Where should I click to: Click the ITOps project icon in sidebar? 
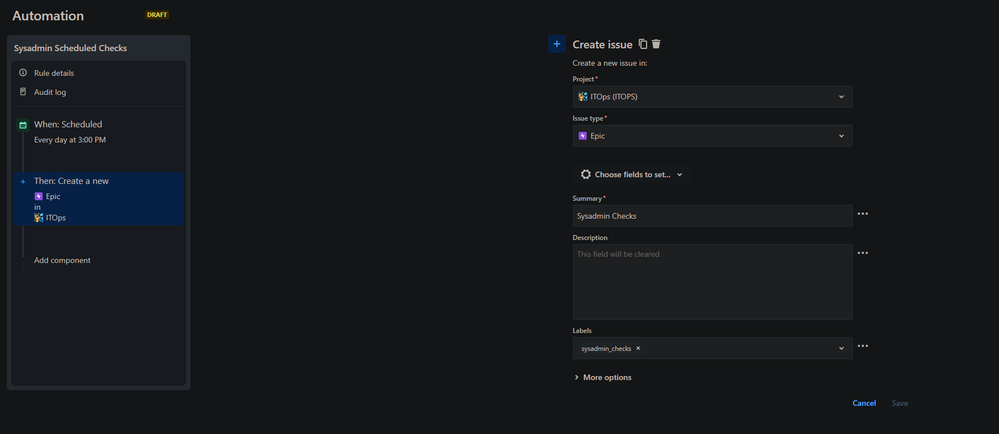point(38,217)
